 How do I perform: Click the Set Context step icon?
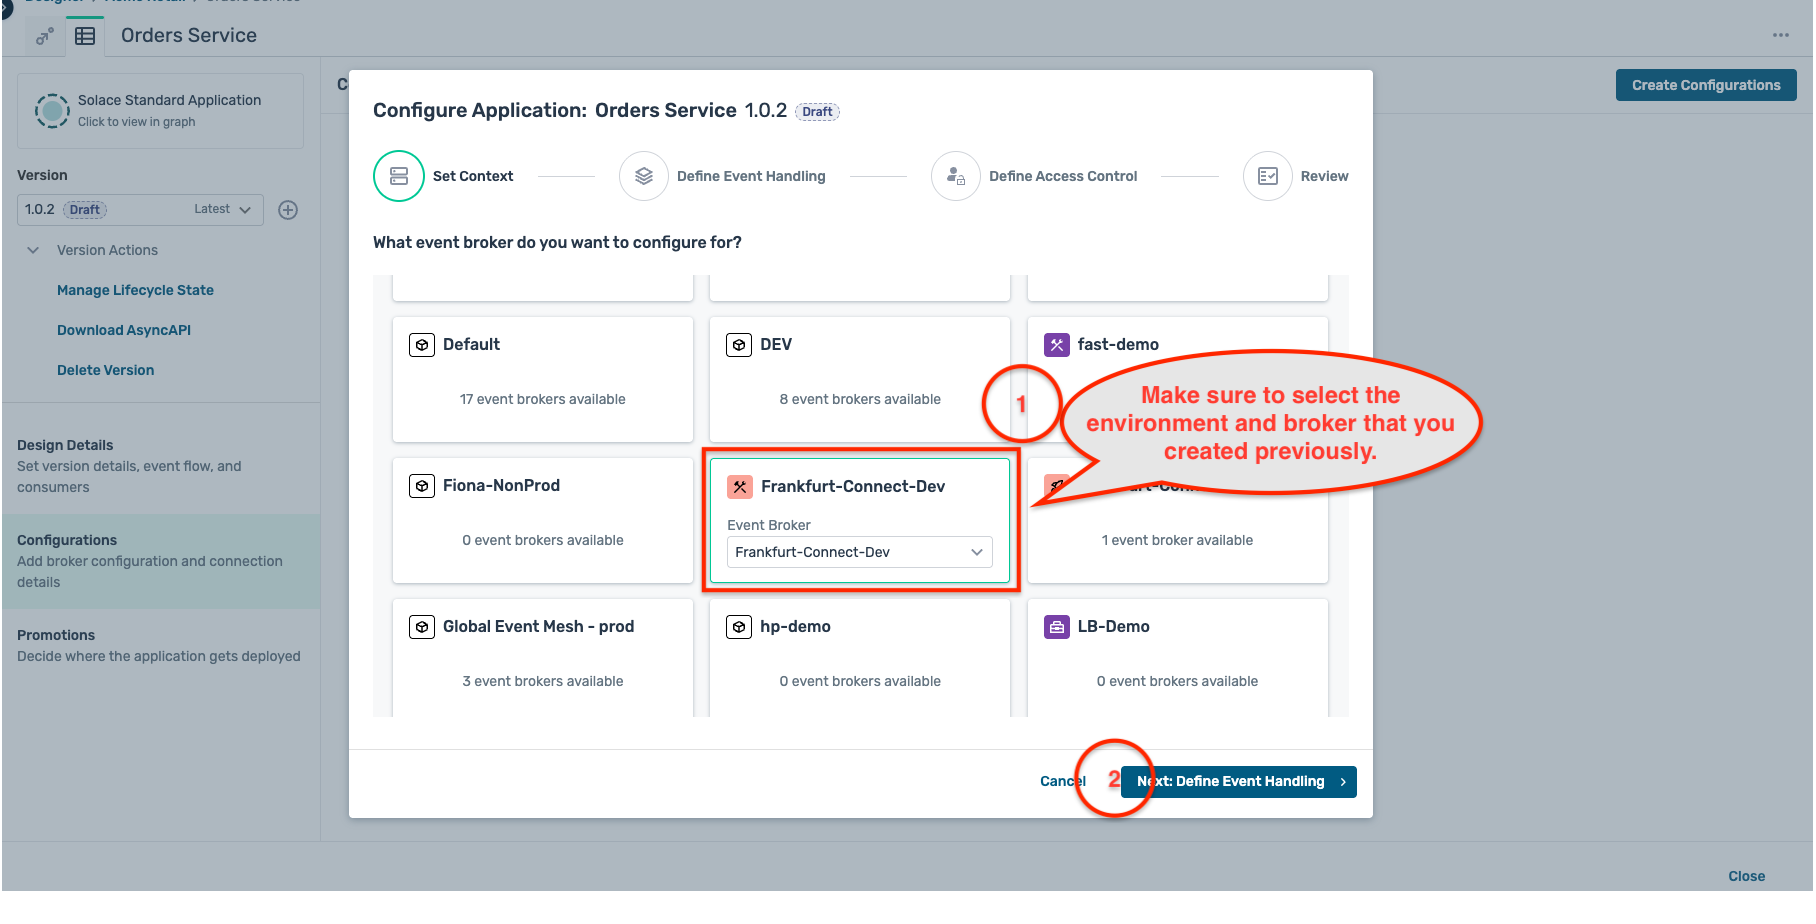click(398, 175)
